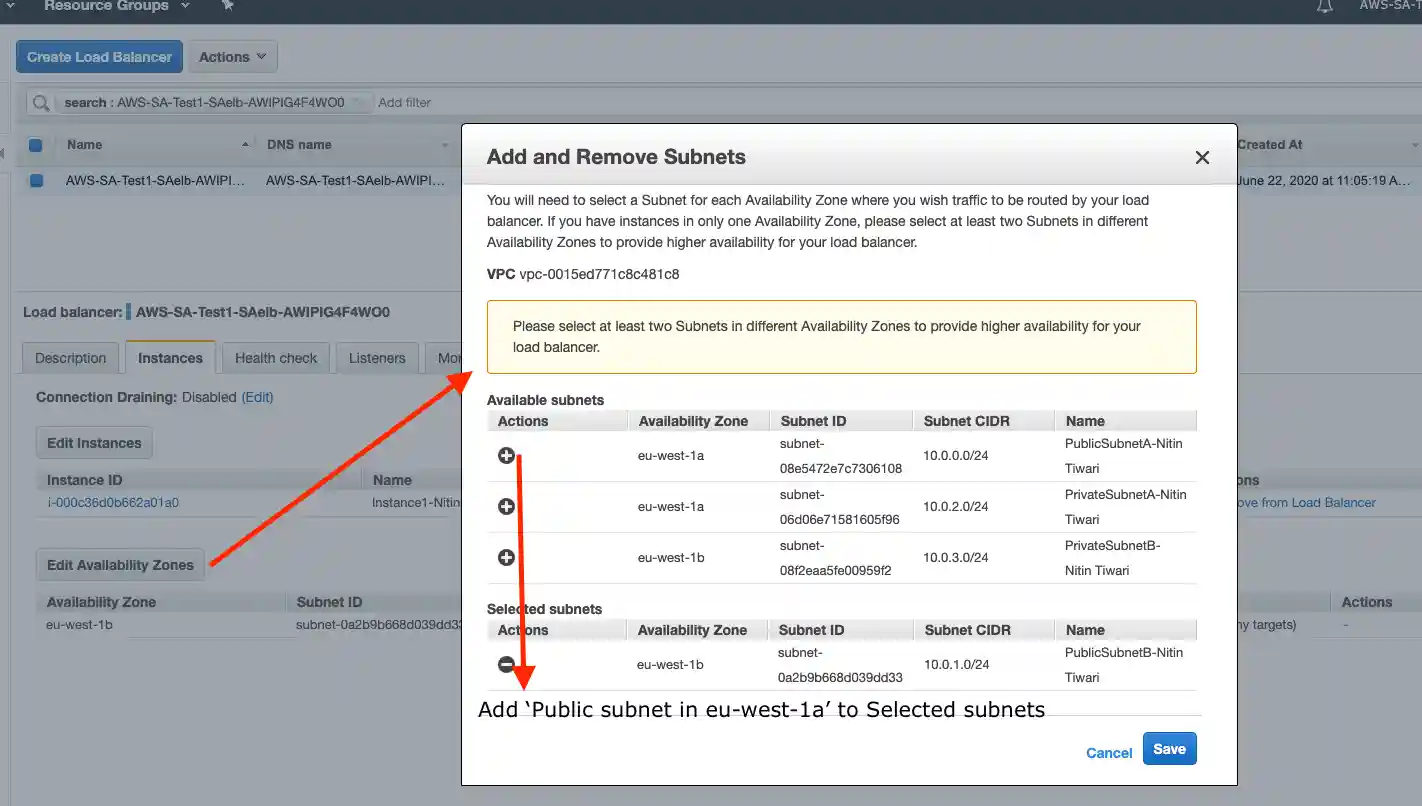Viewport: 1422px width, 806px height.
Task: Open the notifications bell icon
Action: [1325, 6]
